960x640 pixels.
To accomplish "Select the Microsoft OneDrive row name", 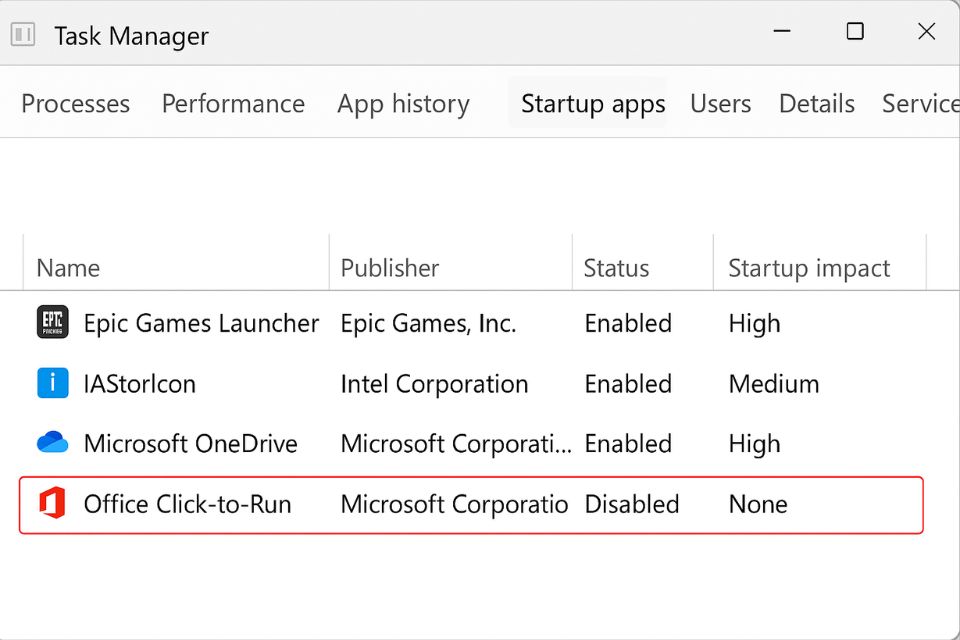I will coord(190,444).
